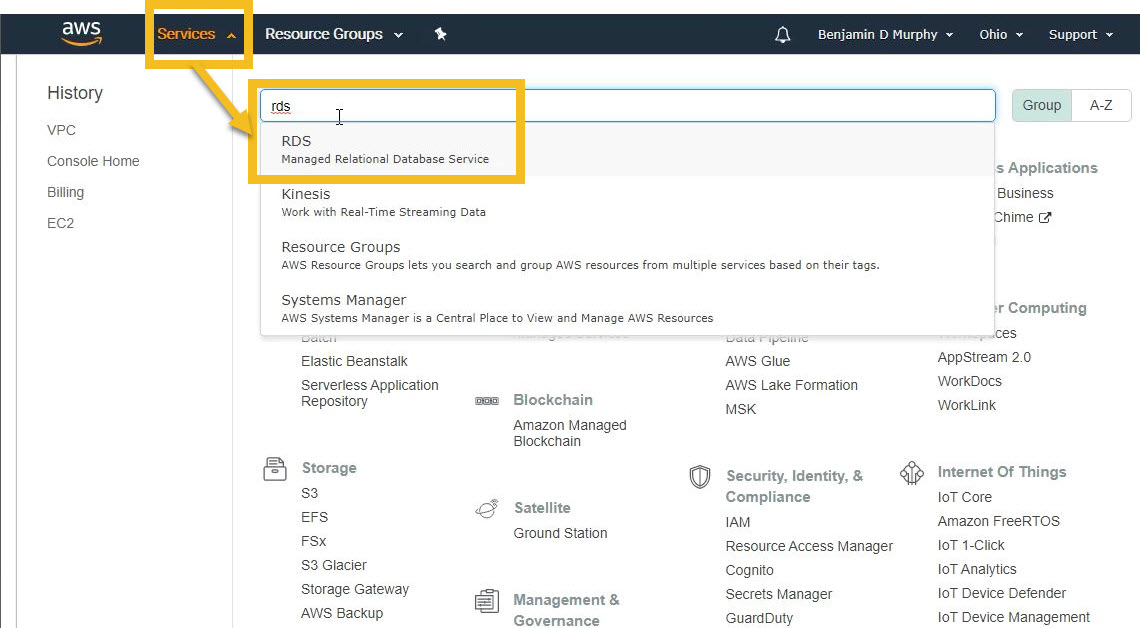Open IoT Core service
Image resolution: width=1140 pixels, height=628 pixels.
pyautogui.click(x=964, y=497)
